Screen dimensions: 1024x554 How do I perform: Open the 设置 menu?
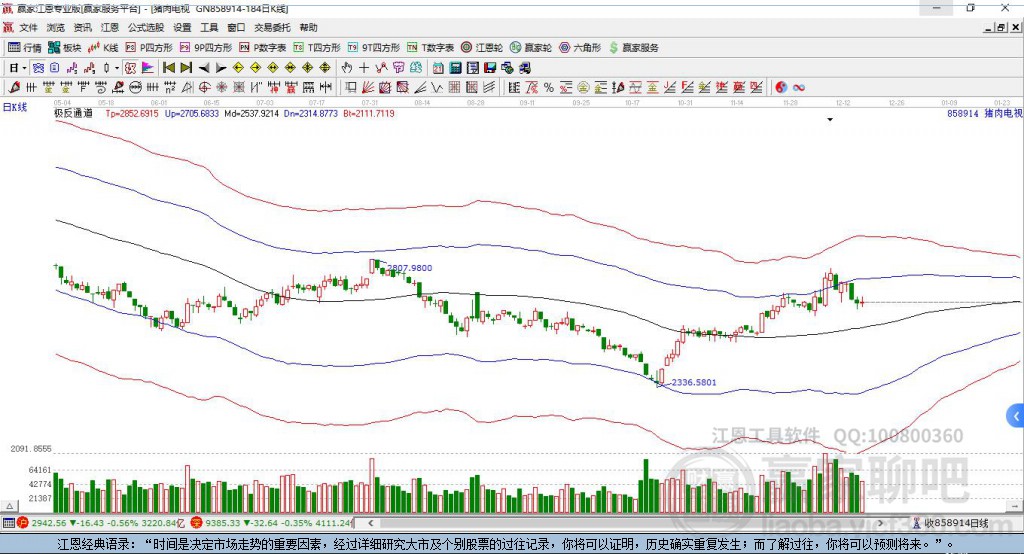point(182,27)
